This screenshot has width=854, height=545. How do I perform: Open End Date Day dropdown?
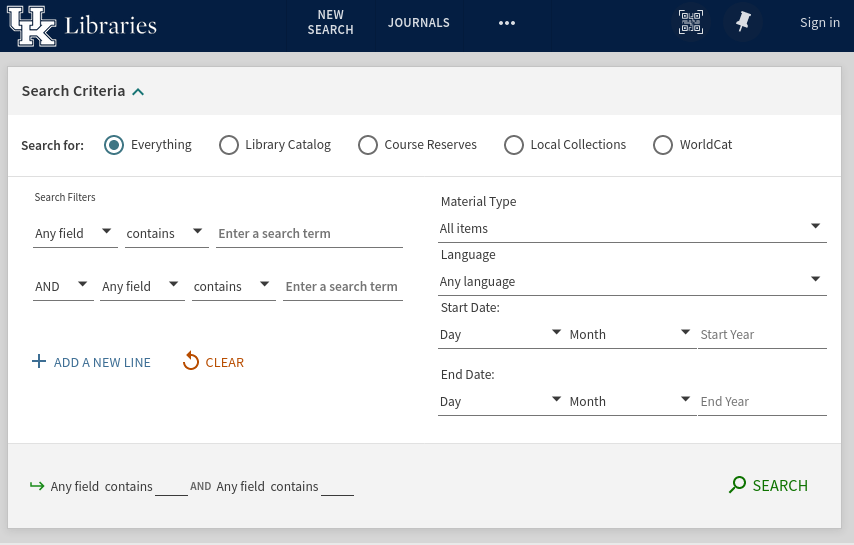tap(501, 401)
